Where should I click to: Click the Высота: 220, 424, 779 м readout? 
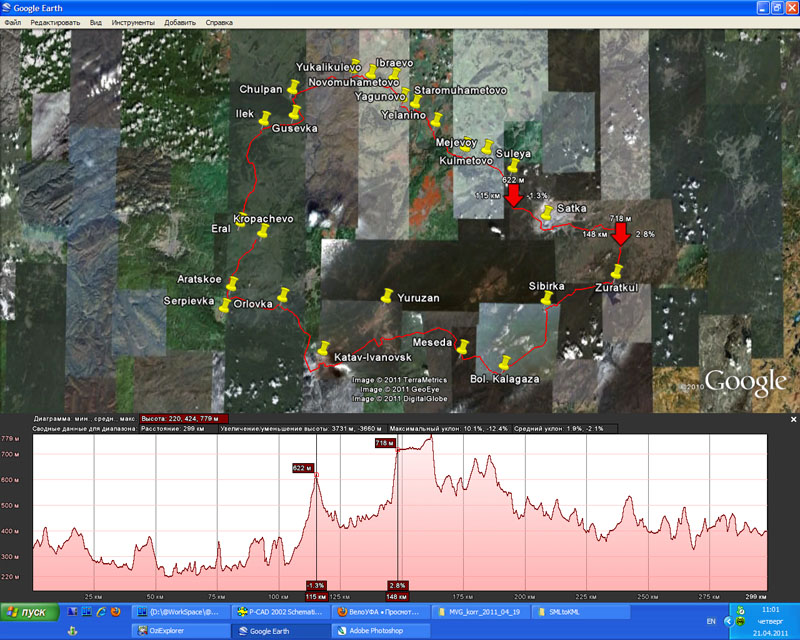[x=183, y=419]
